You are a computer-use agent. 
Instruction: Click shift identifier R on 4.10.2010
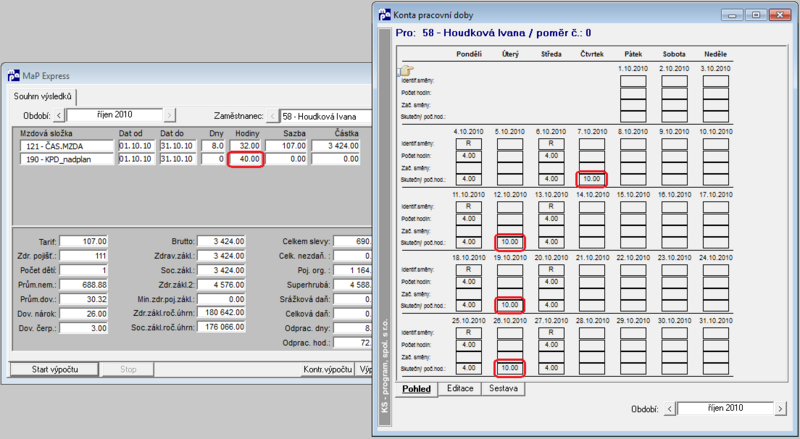tap(468, 144)
